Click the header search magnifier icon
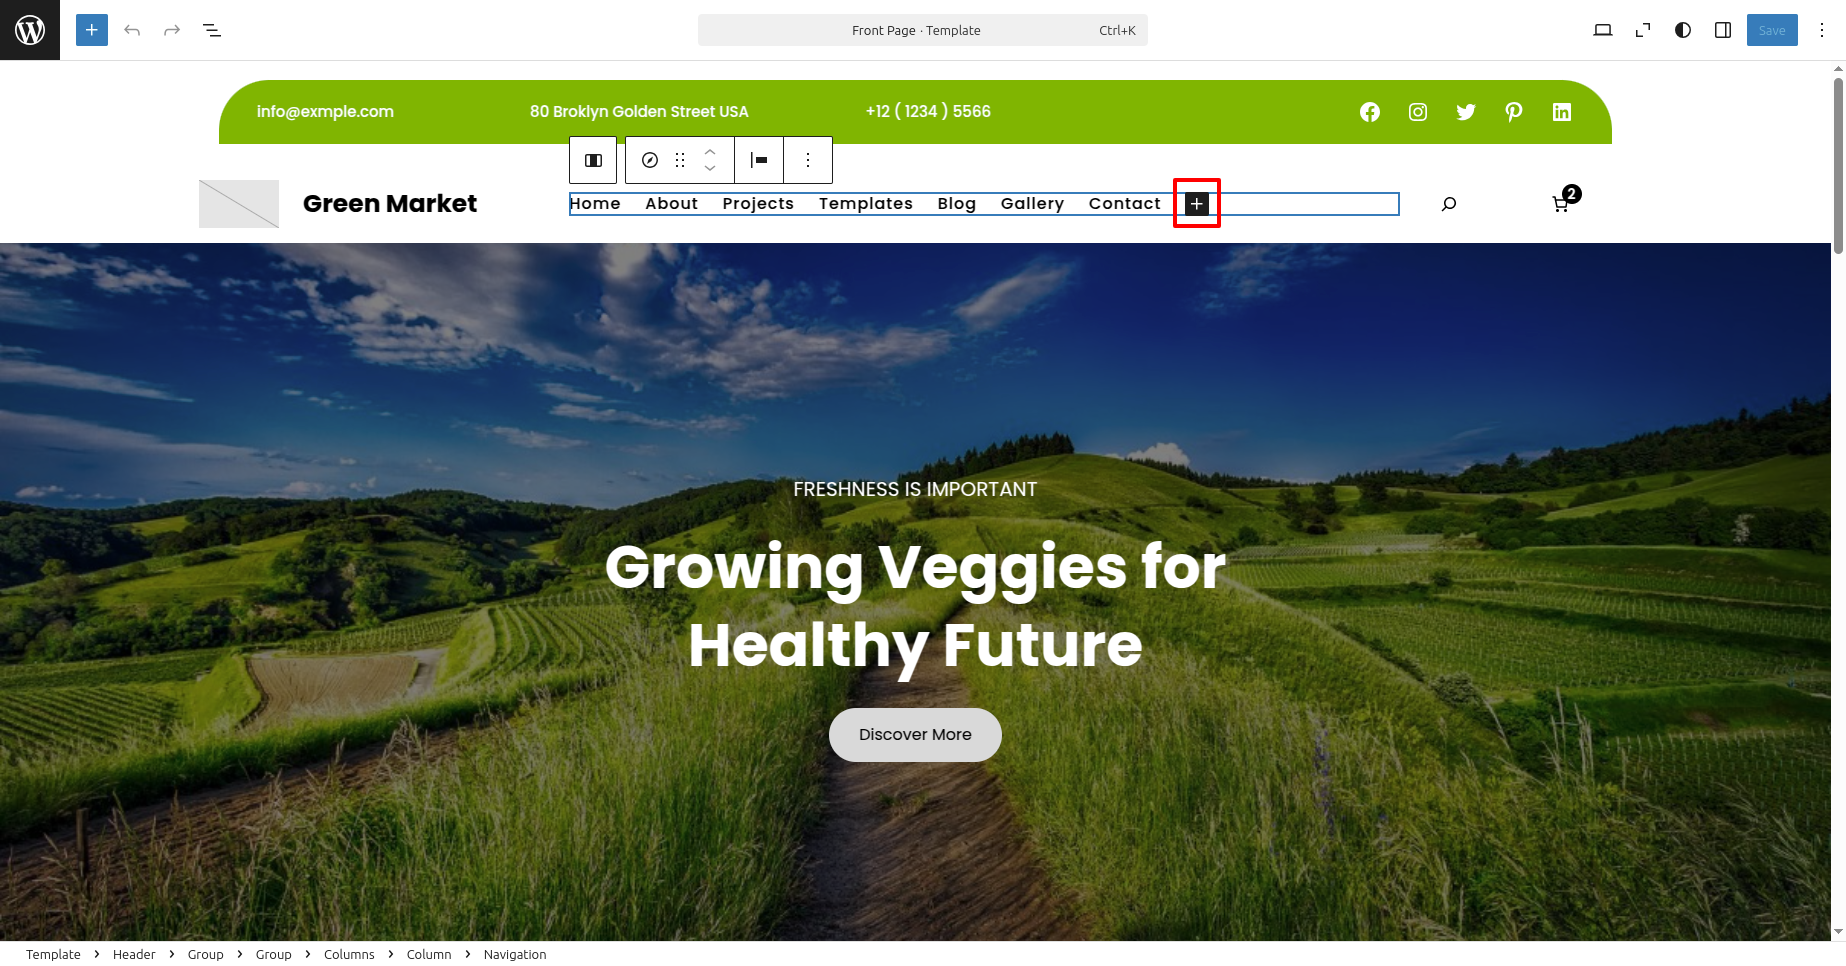This screenshot has height=966, width=1846. [1448, 204]
